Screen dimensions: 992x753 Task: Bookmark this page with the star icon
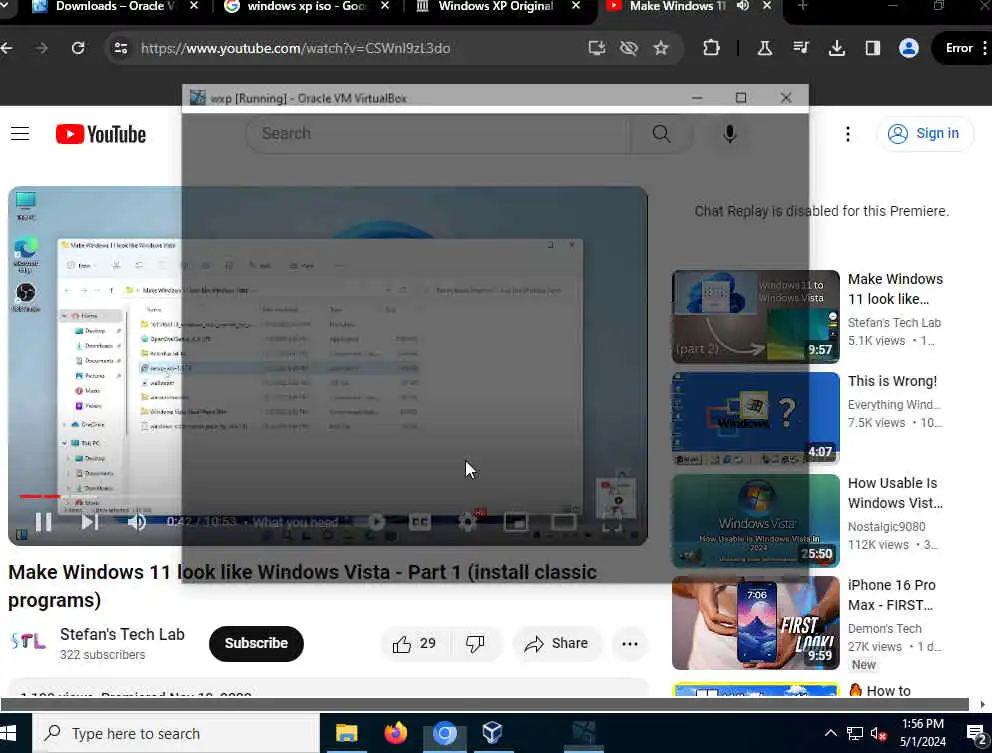tap(661, 48)
